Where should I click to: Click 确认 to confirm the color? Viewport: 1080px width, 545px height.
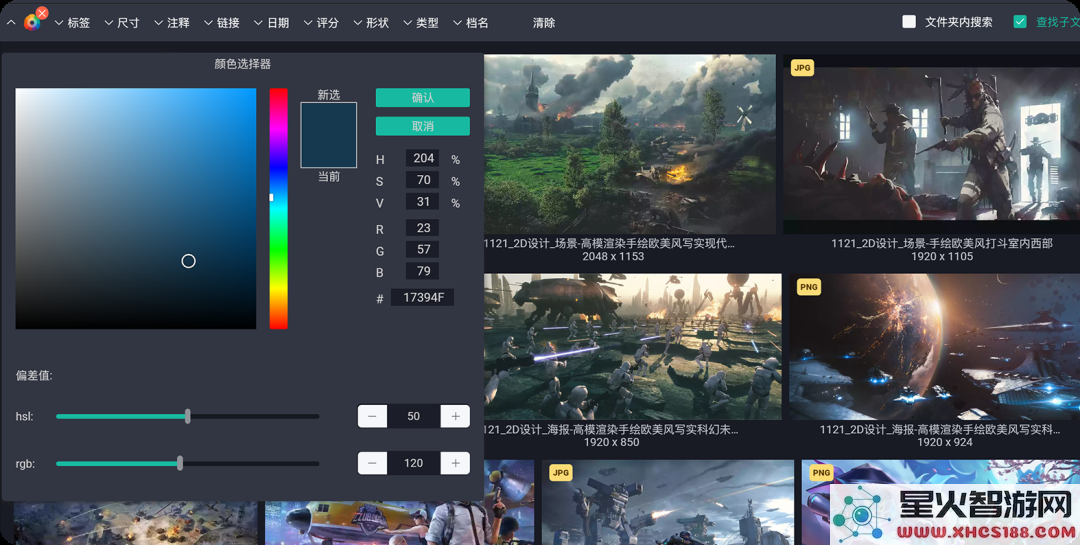[423, 98]
